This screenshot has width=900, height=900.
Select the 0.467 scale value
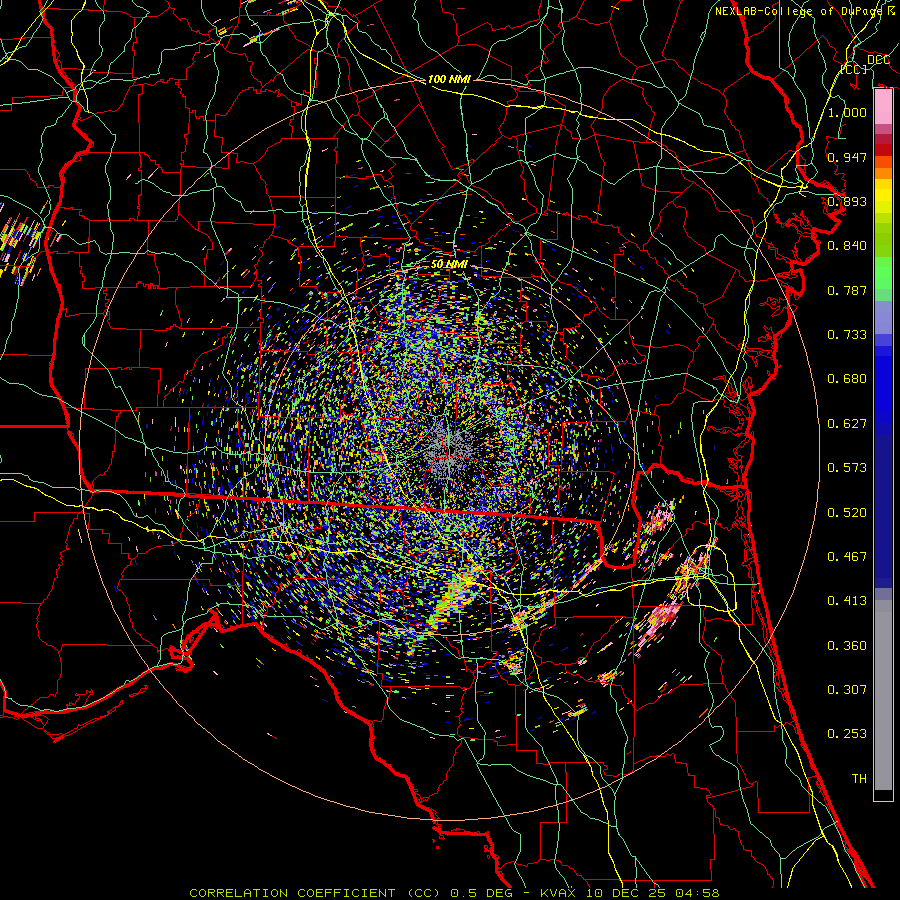(x=847, y=557)
